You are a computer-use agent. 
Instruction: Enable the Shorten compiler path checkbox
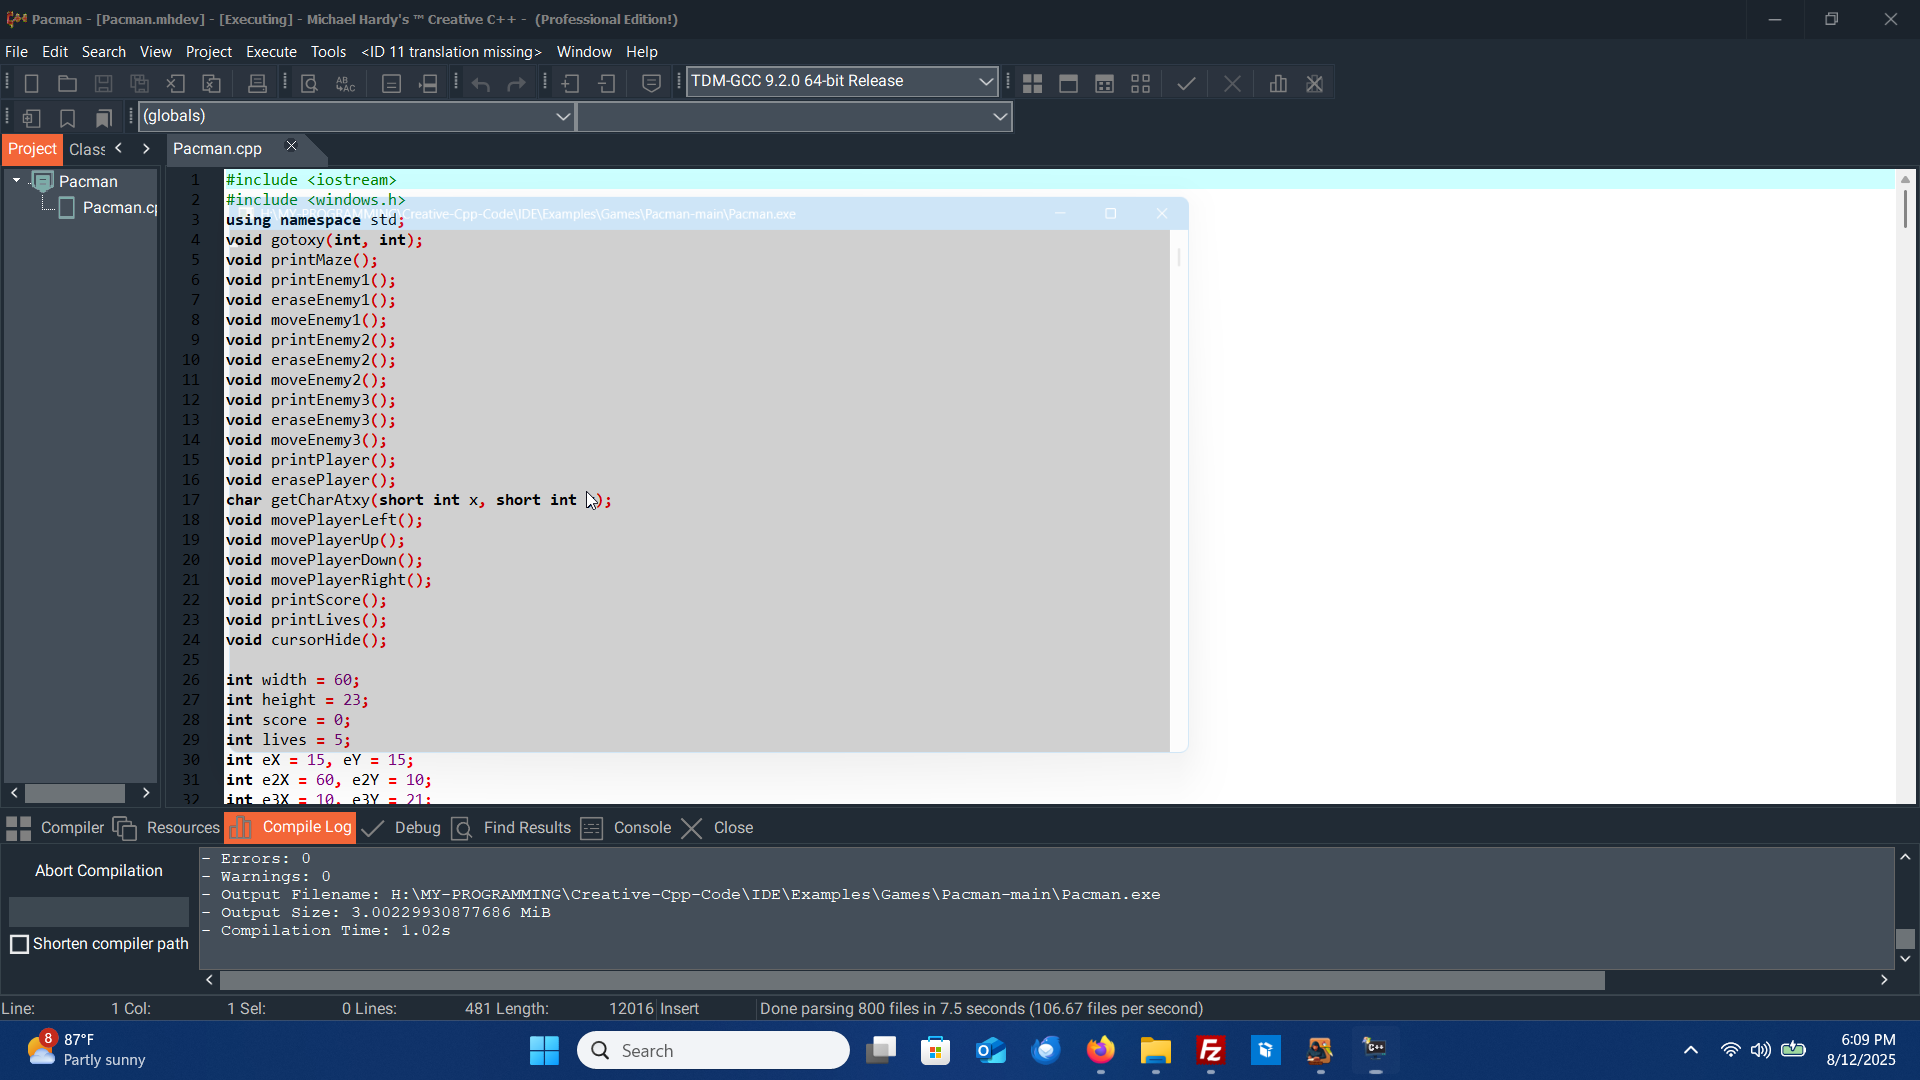click(x=19, y=944)
